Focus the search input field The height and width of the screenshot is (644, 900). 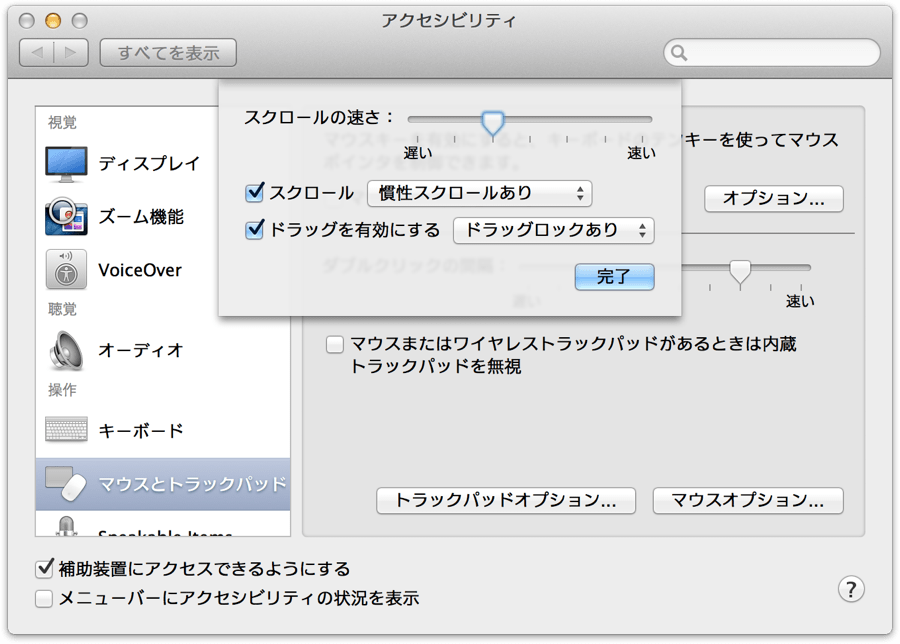[771, 53]
